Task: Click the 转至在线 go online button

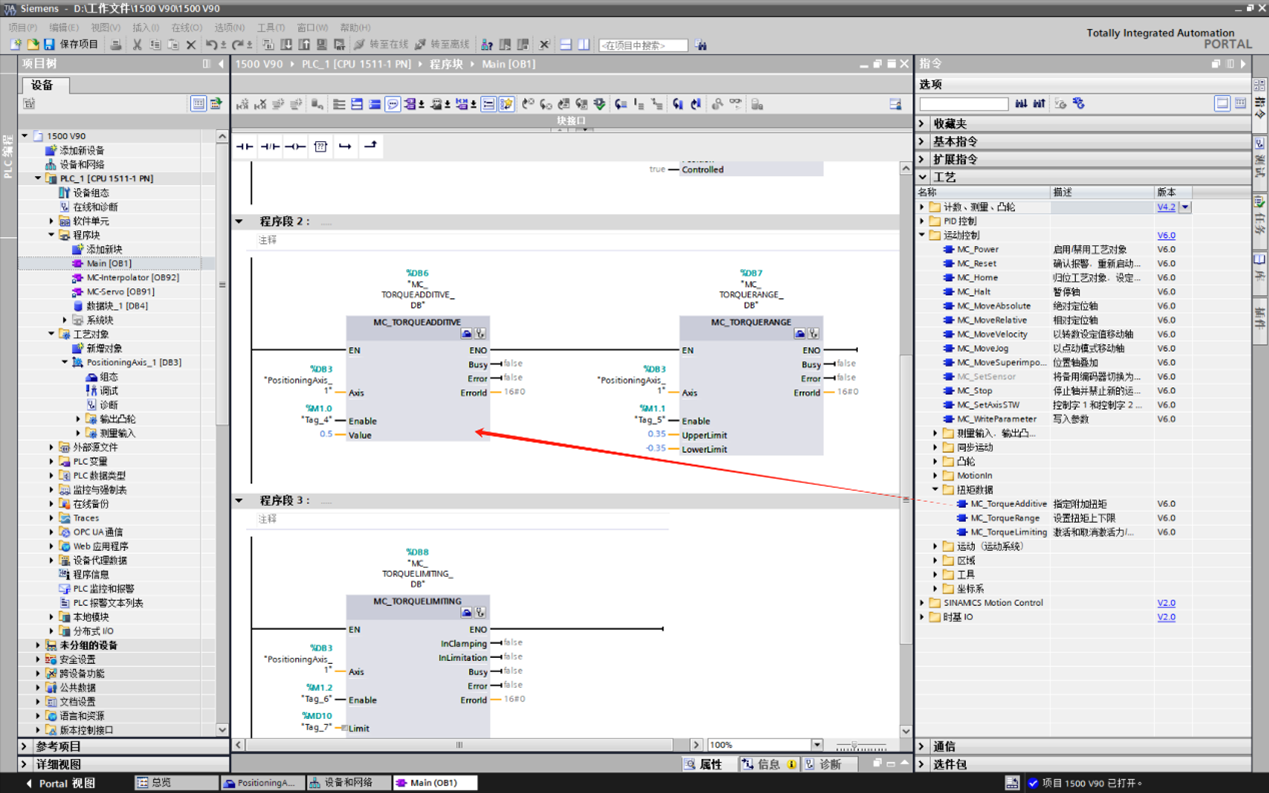Action: coord(381,45)
